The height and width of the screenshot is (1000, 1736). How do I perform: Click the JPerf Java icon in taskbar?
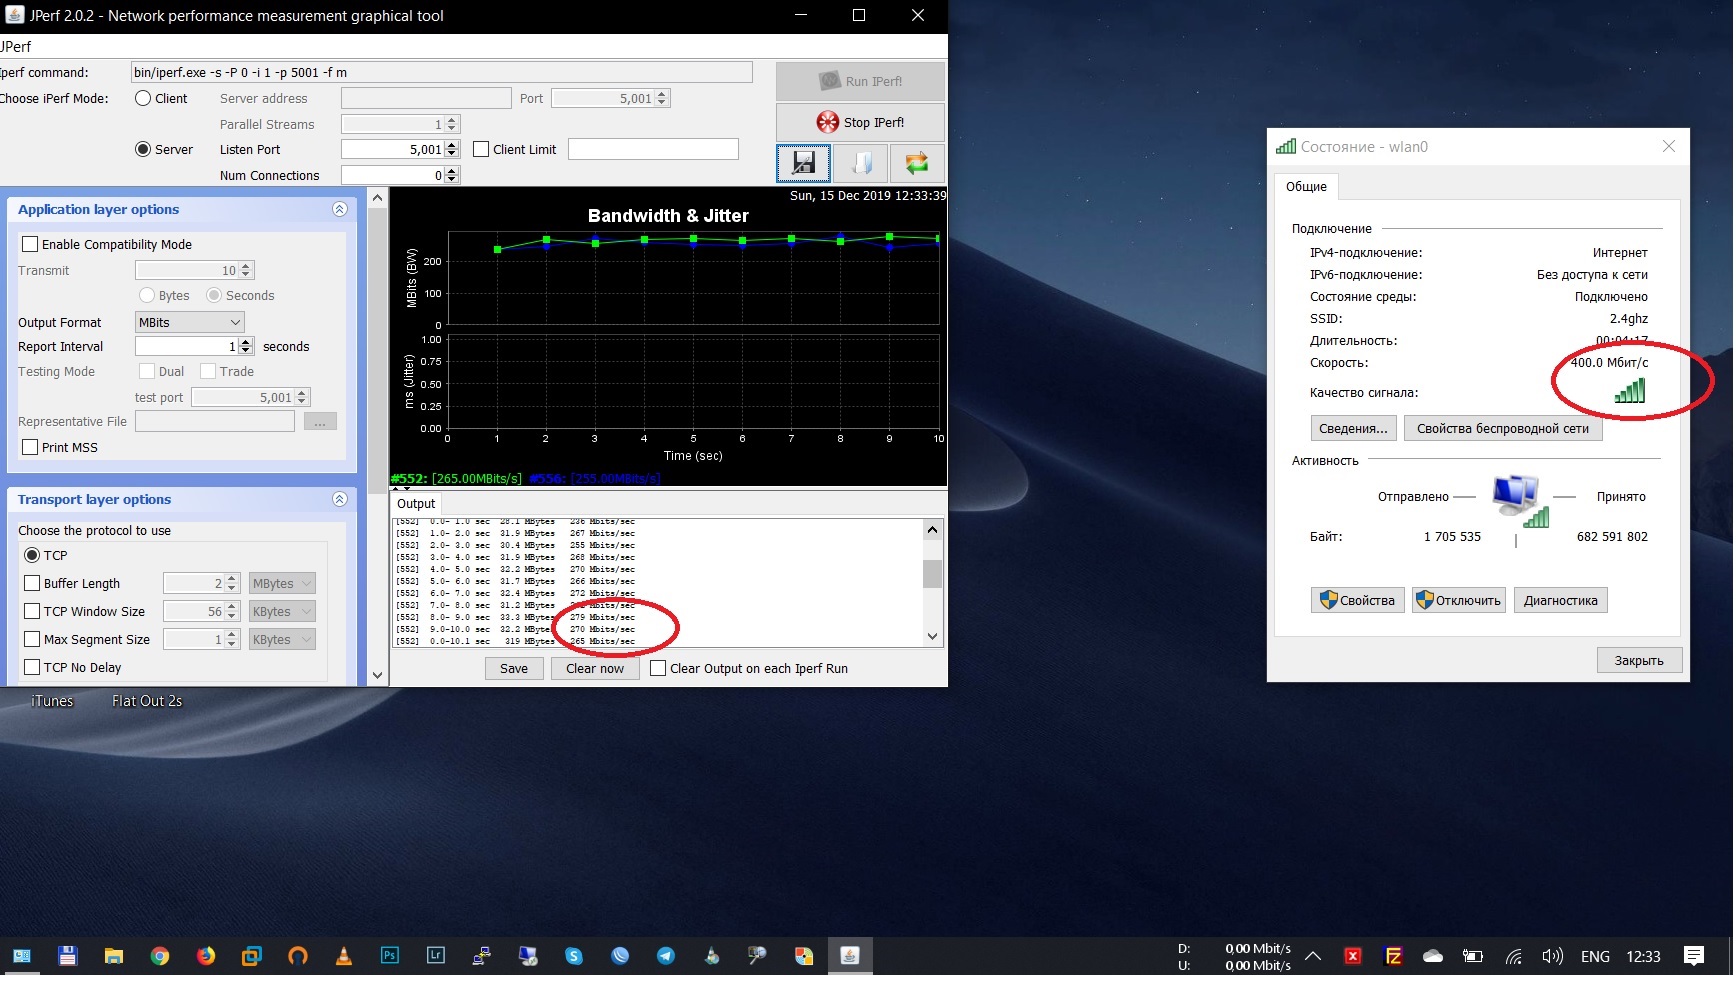click(850, 956)
